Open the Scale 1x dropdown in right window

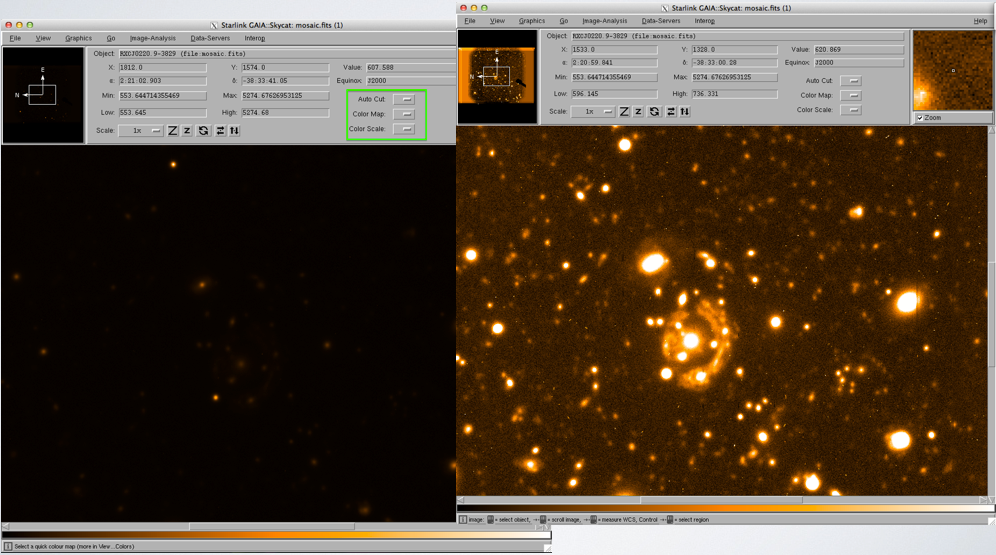coord(592,111)
